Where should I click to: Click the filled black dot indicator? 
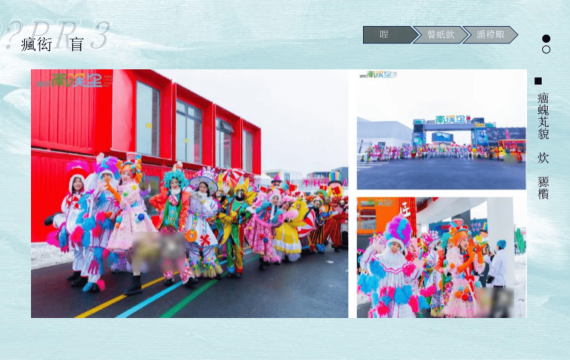click(546, 39)
